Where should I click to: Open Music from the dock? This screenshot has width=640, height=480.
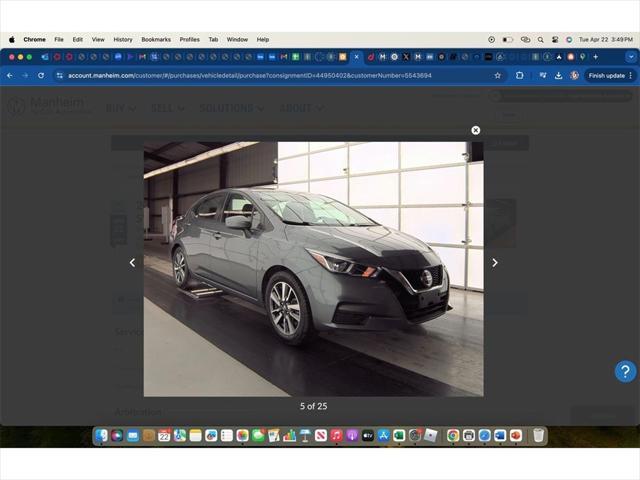point(336,436)
